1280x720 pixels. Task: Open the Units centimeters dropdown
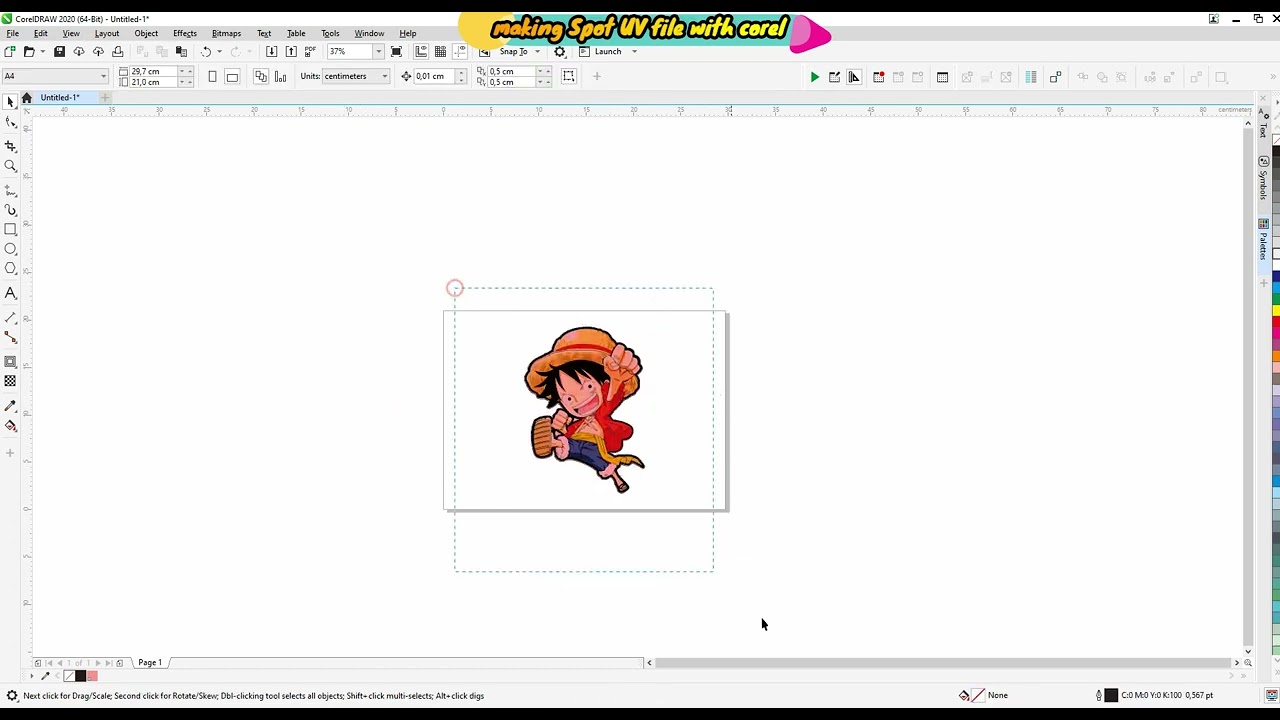pos(384,77)
